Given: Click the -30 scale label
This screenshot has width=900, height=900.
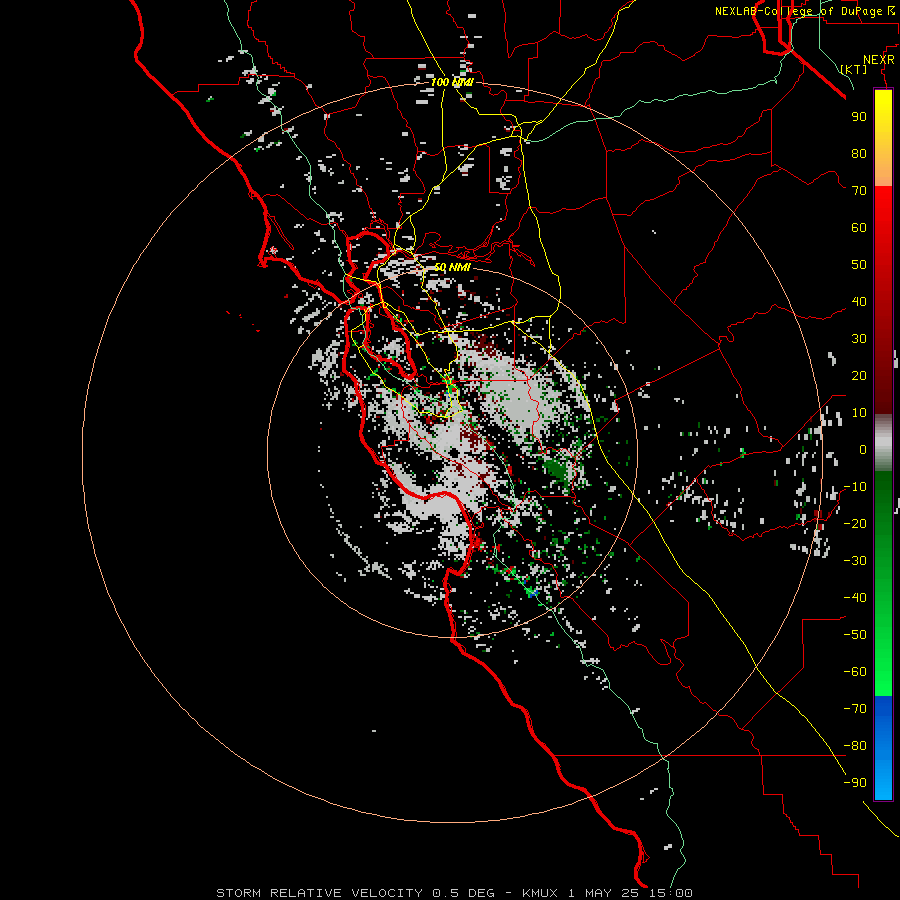Looking at the screenshot, I should click(855, 561).
